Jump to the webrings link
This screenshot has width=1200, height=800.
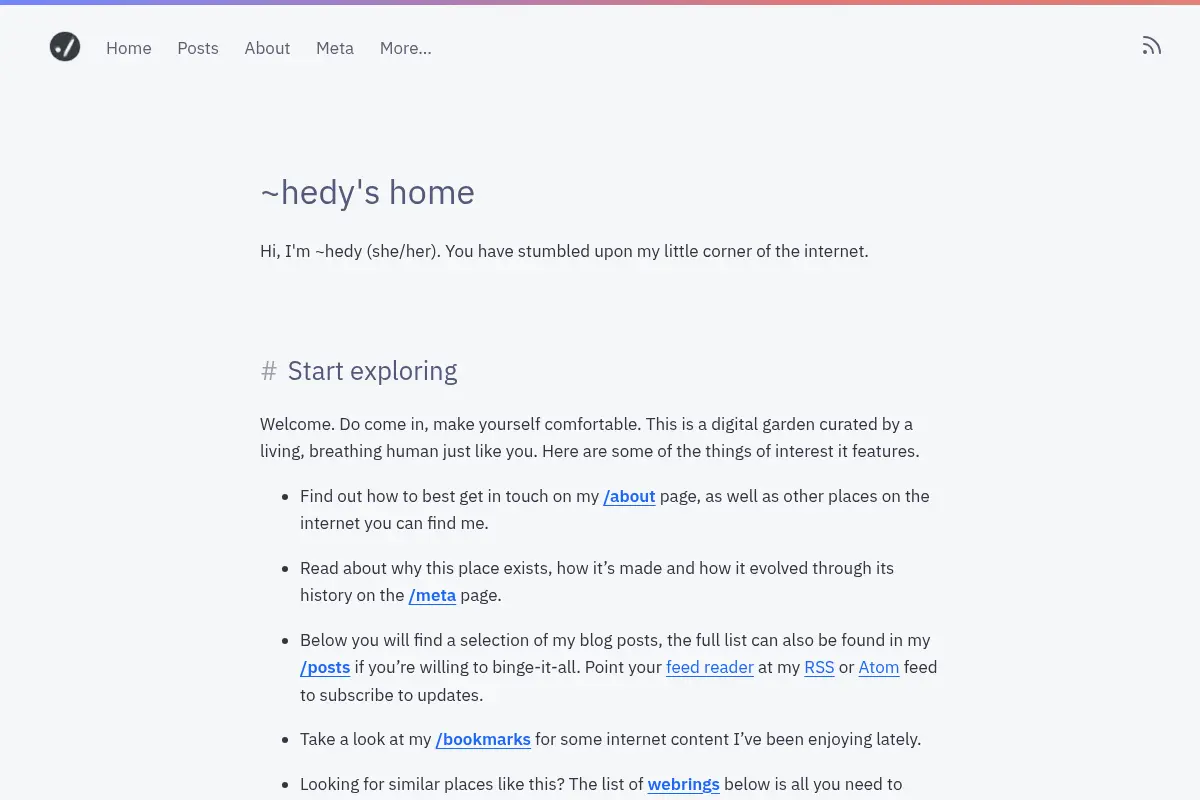point(684,784)
